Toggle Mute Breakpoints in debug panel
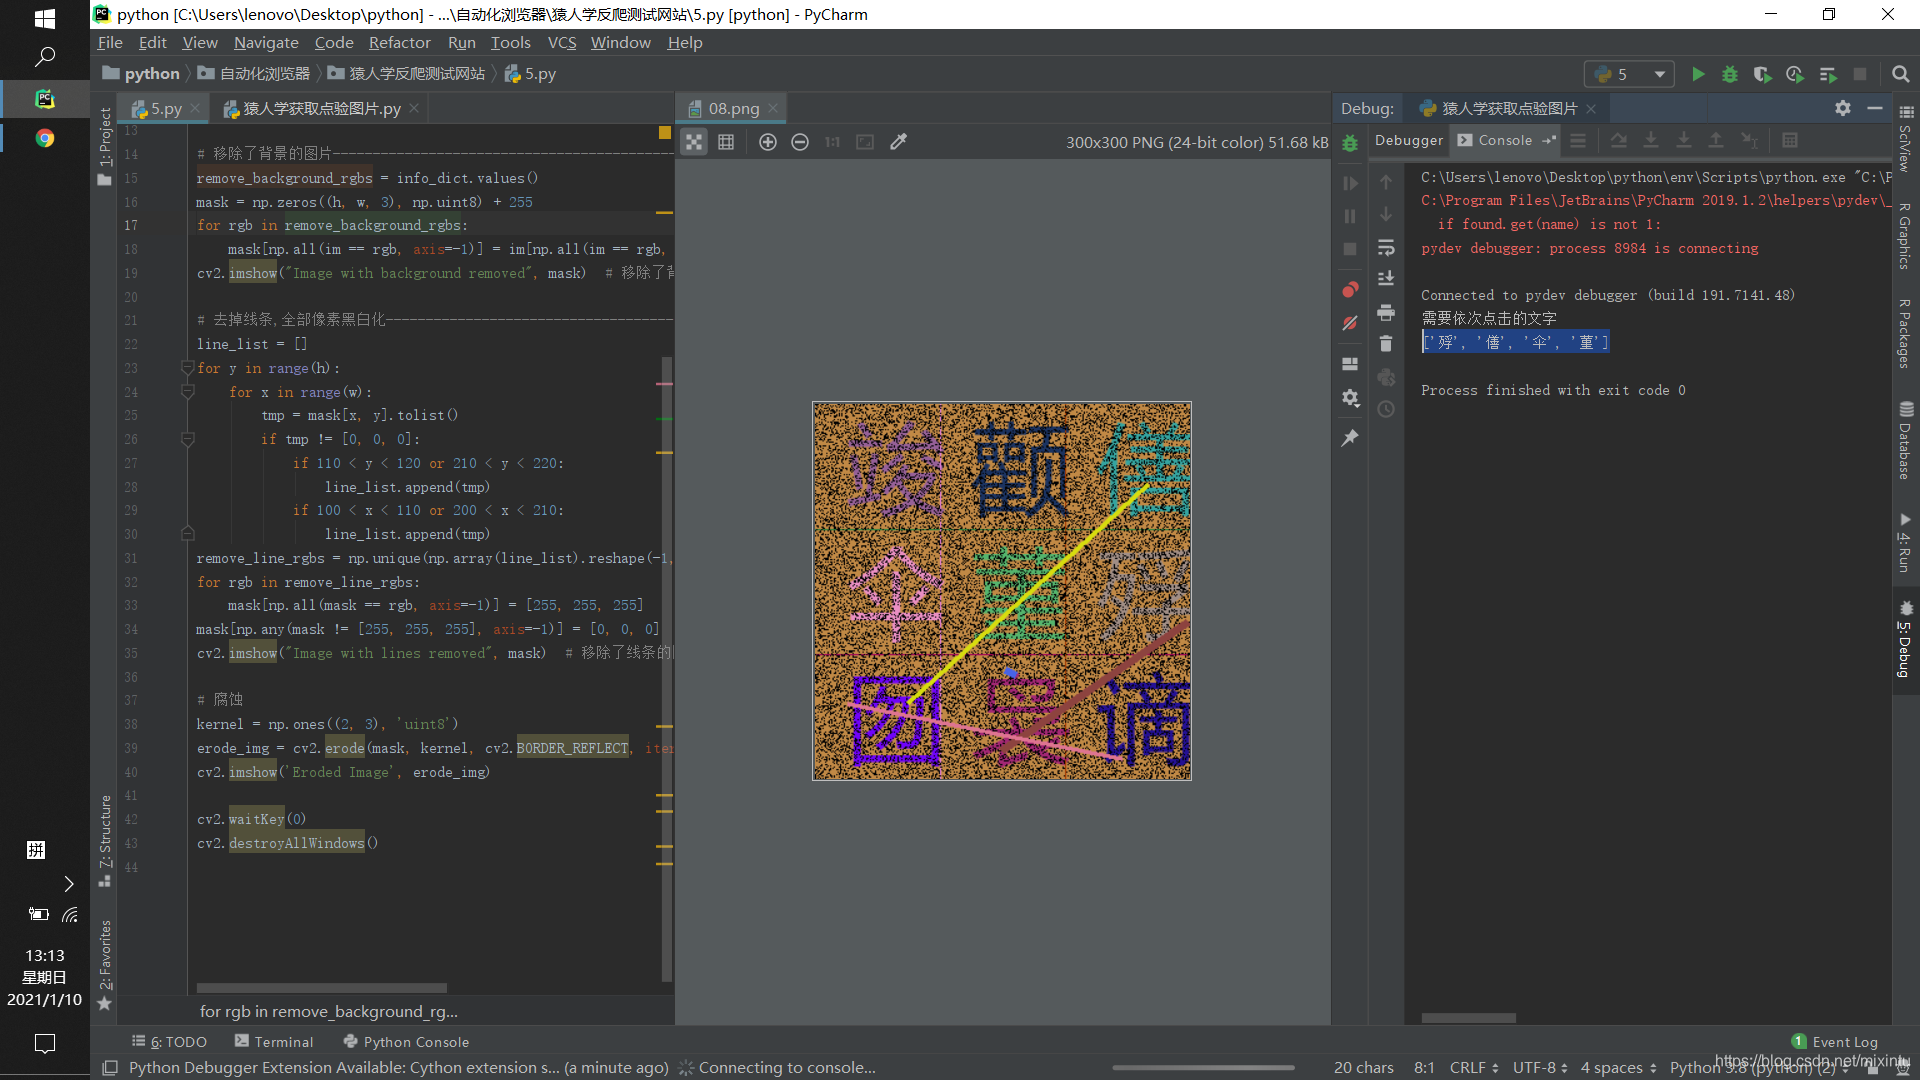This screenshot has height=1080, width=1920. click(1350, 323)
